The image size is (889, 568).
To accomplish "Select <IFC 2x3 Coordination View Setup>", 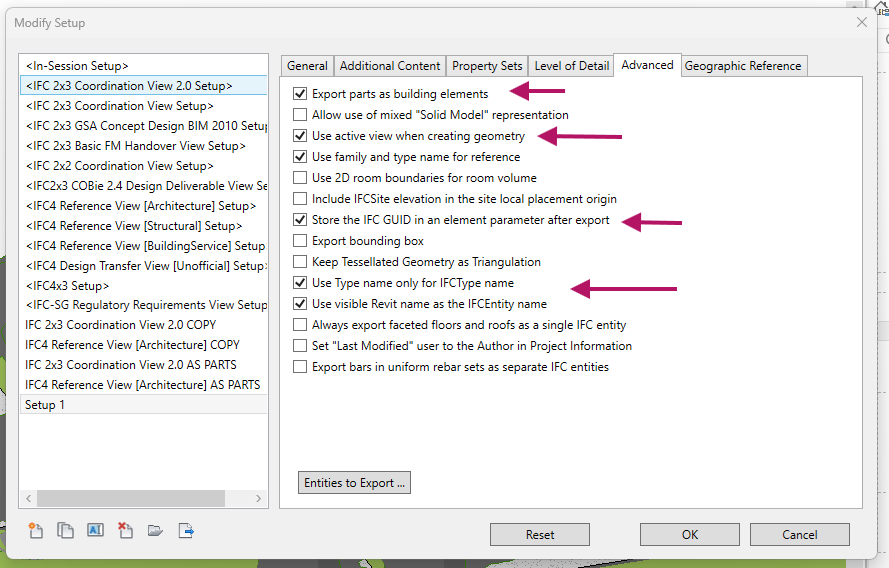I will 143,105.
